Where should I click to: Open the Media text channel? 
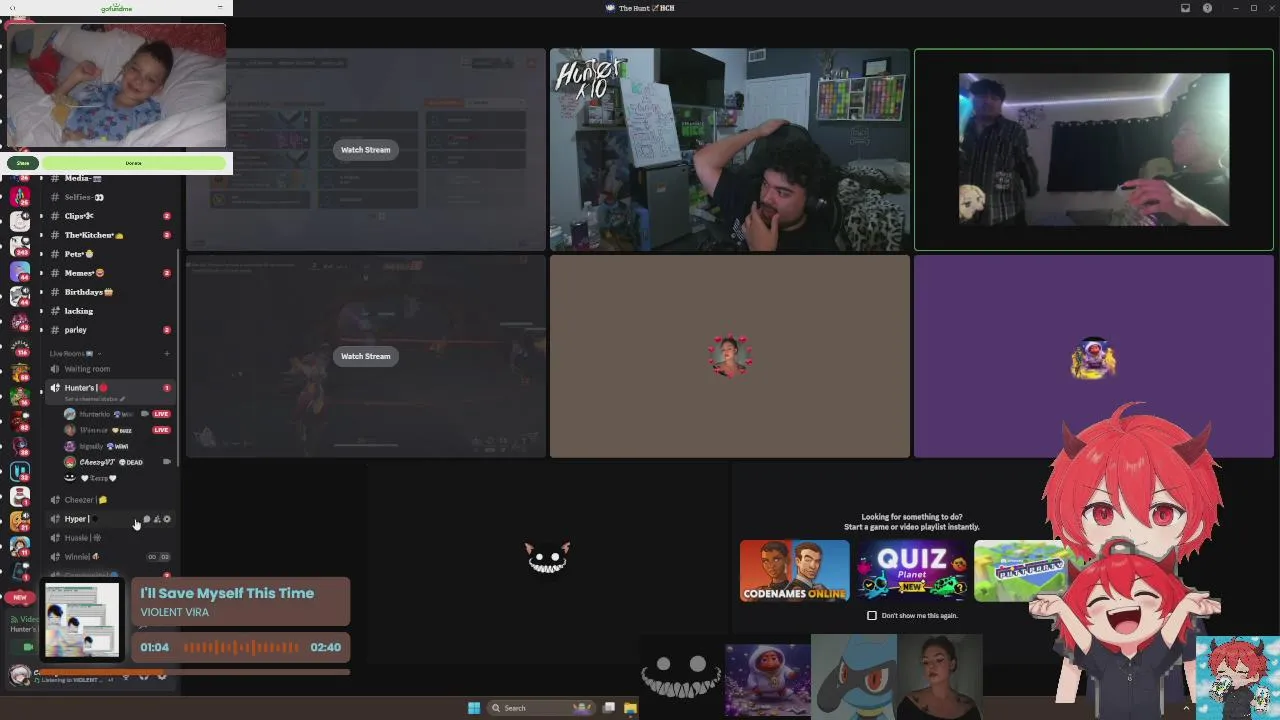tap(108, 178)
